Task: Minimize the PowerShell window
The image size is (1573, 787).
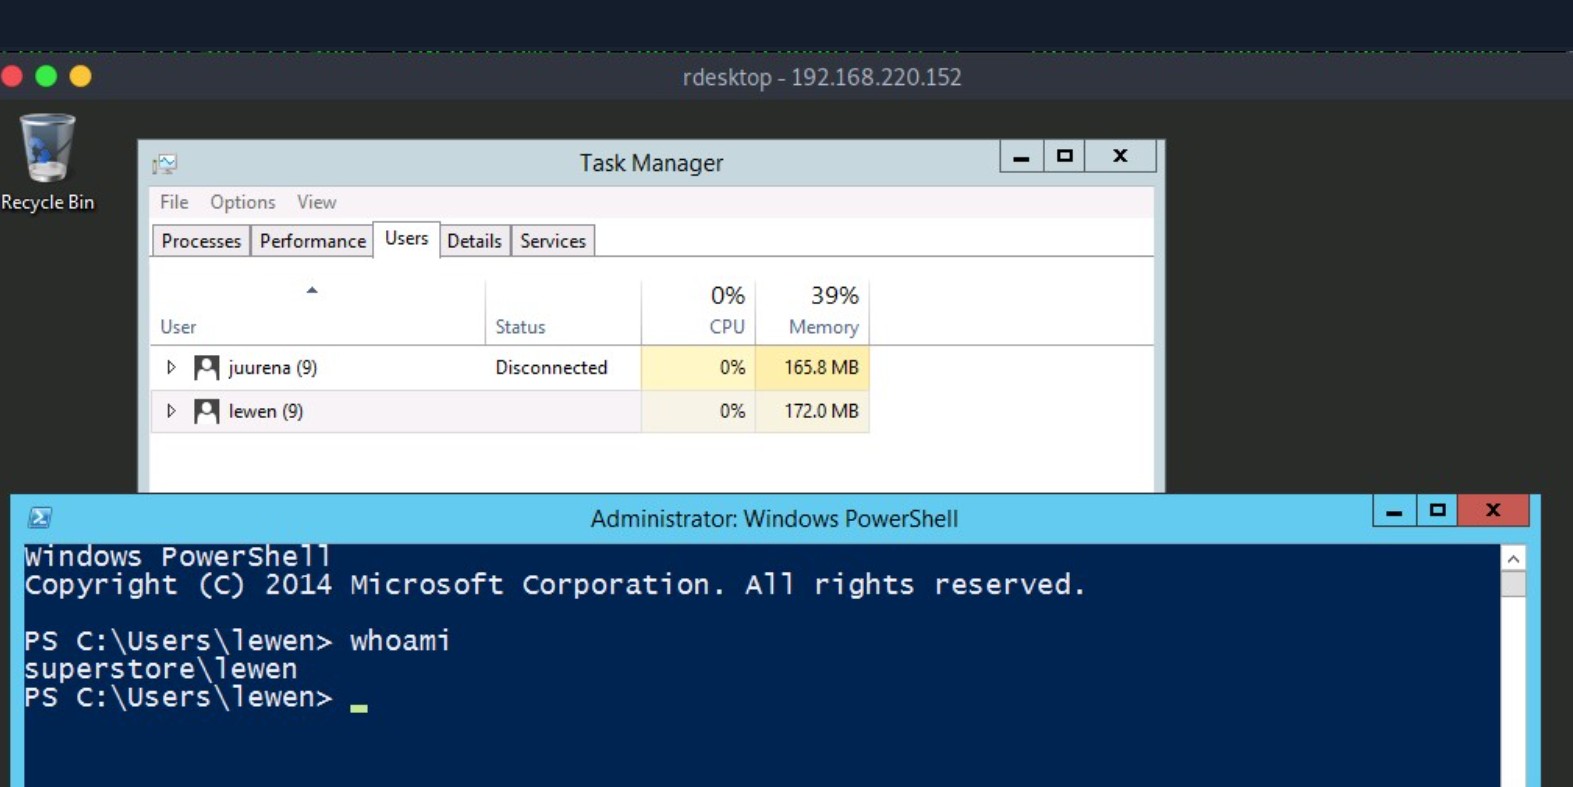Action: [x=1394, y=510]
